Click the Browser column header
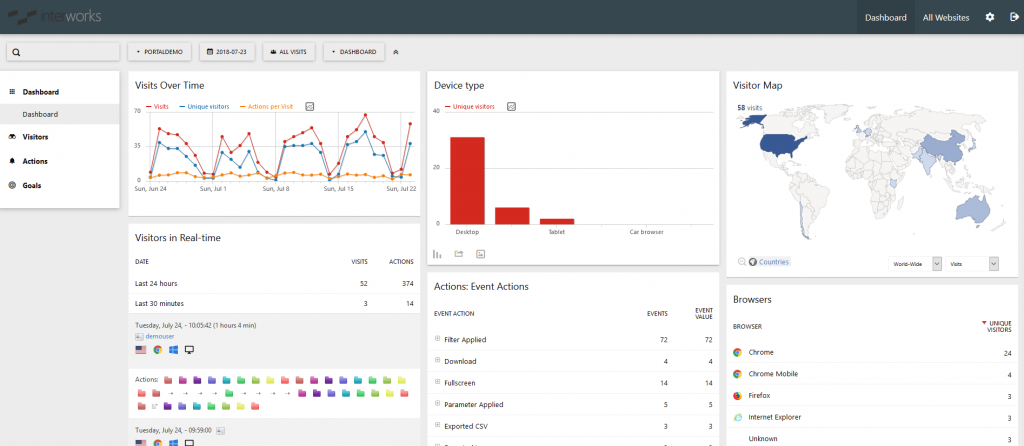1024x446 pixels. [747, 327]
